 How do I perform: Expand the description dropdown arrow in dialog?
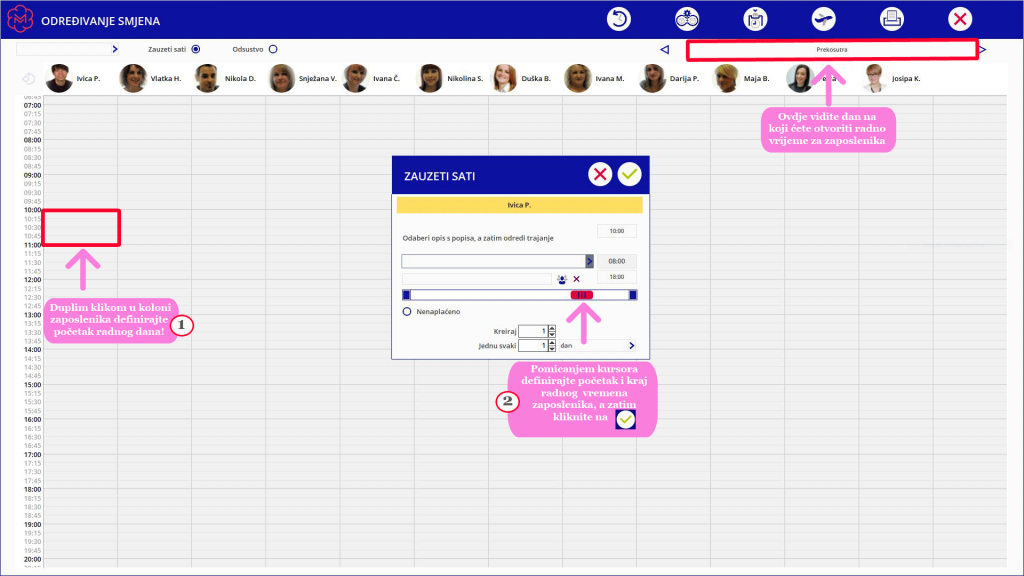(x=589, y=261)
